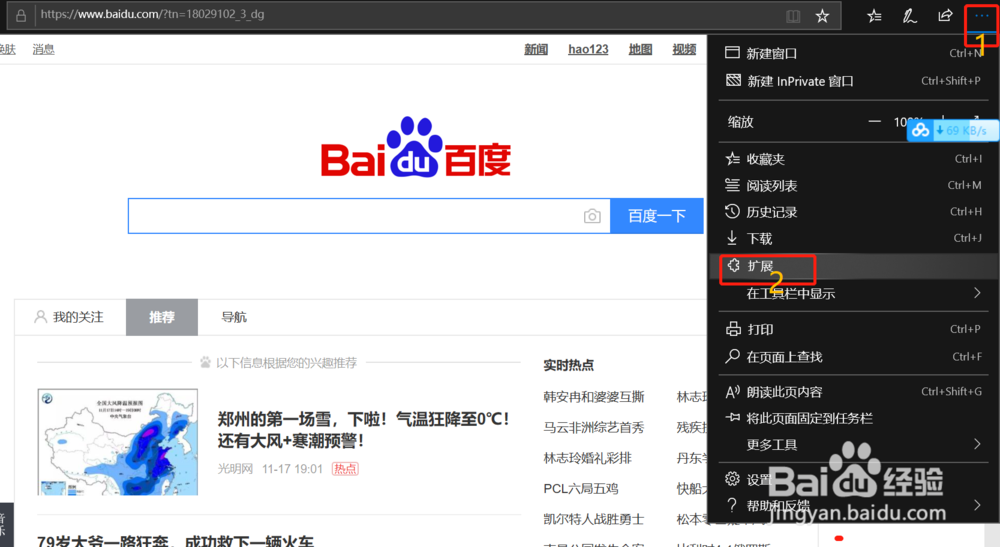This screenshot has height=547, width=1000.
Task: Click the favorites star icon in menu
Action: click(732, 159)
